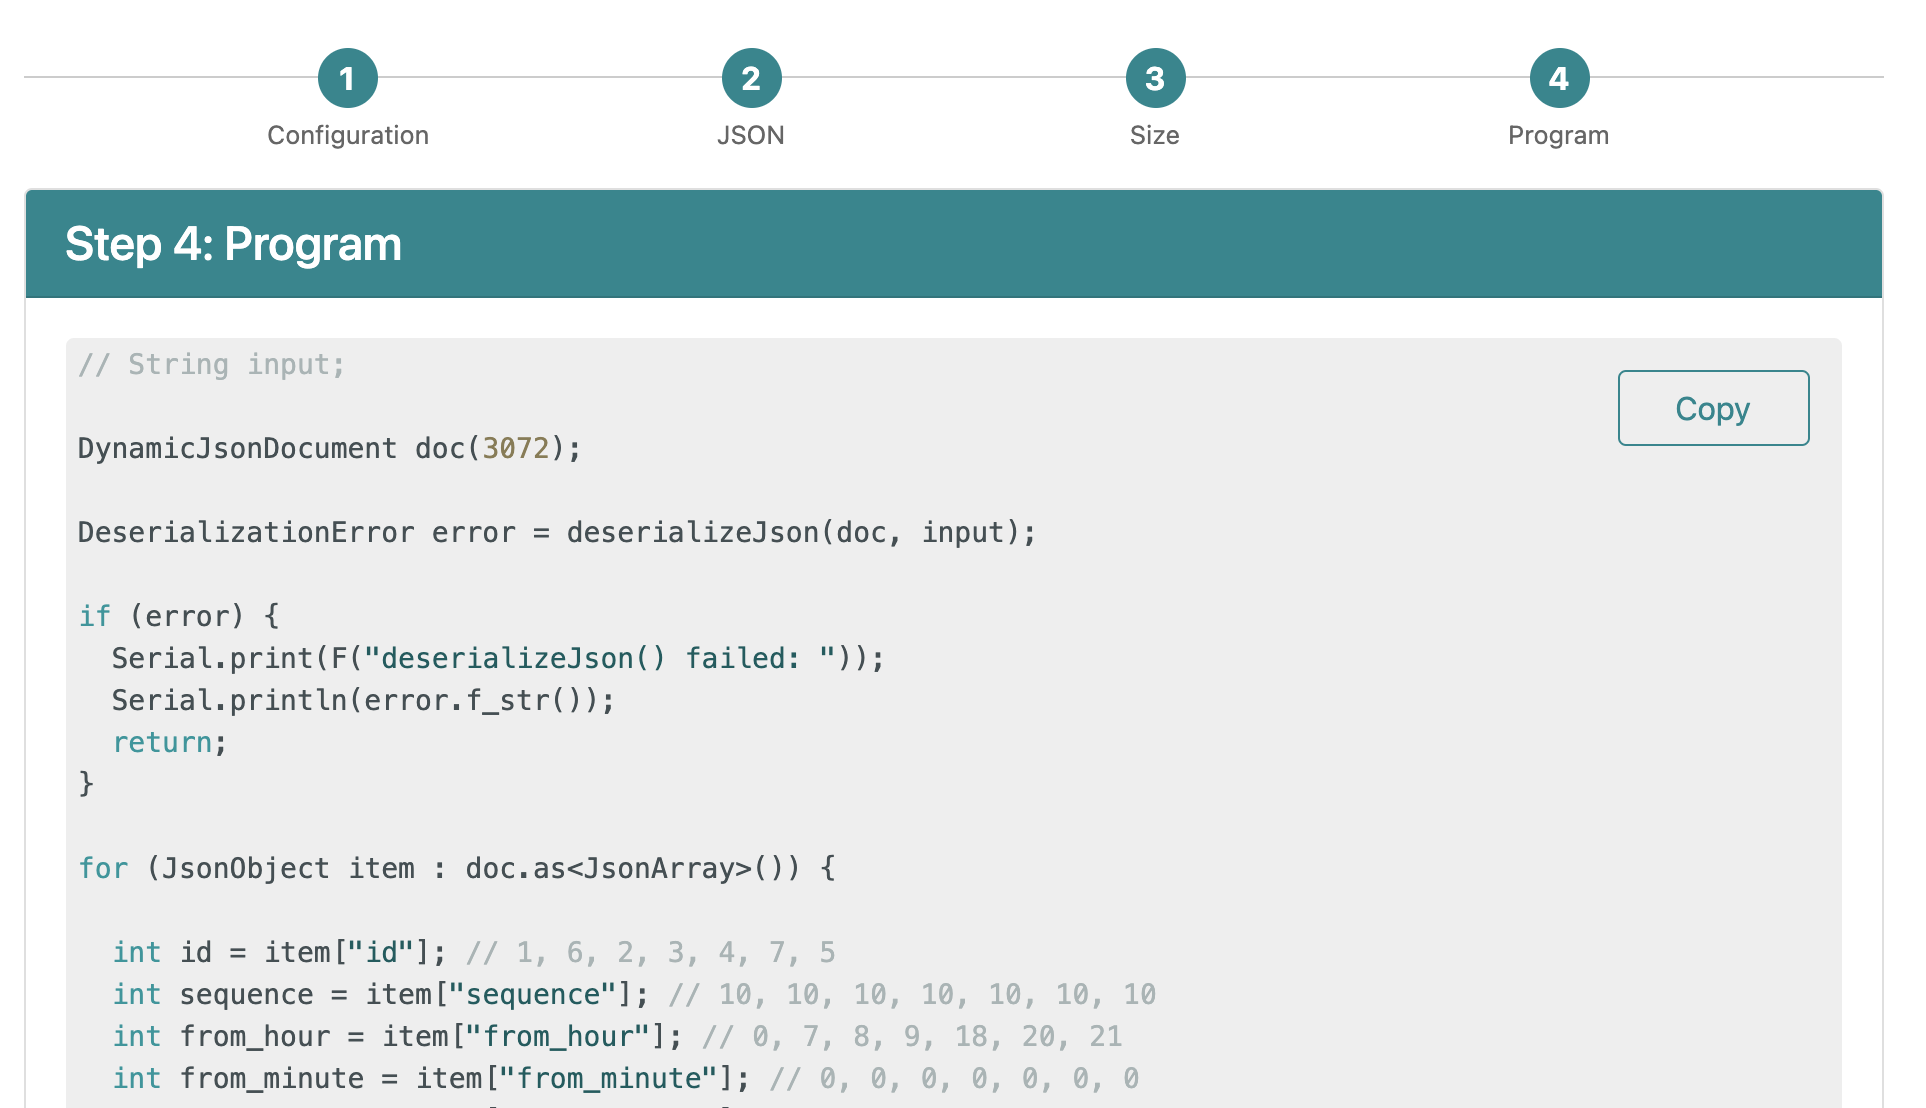Go to step 3 Size circle
Screen dimensions: 1926x1108
tap(1155, 78)
